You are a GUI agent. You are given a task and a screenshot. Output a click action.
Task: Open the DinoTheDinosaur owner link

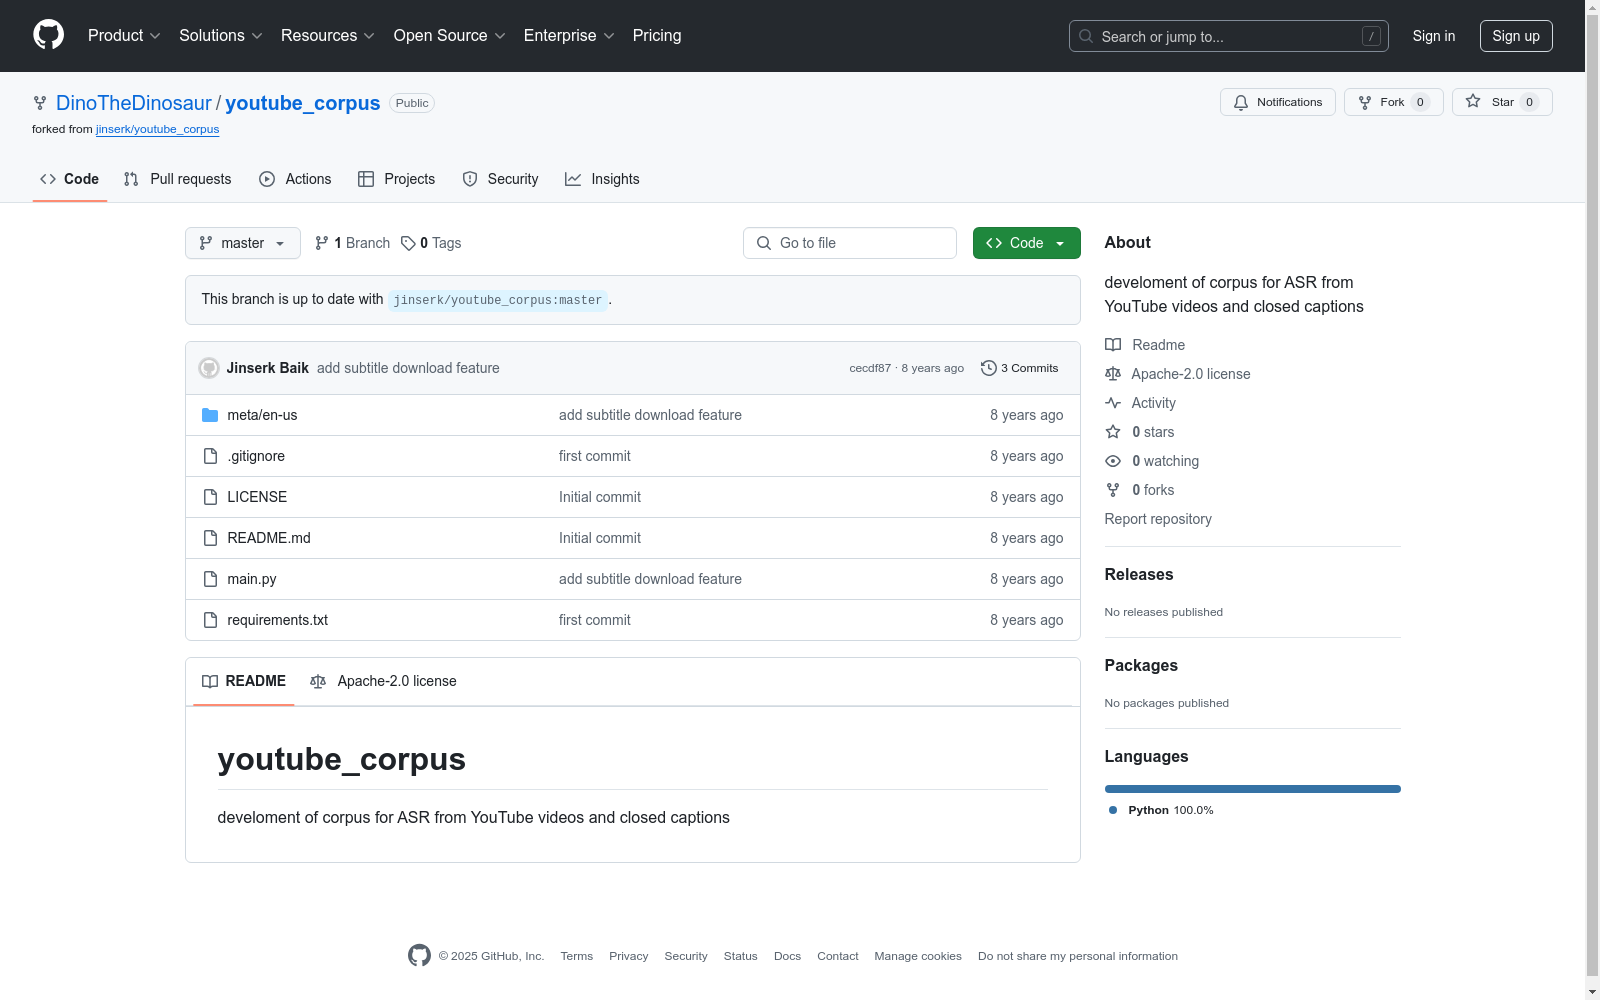tap(134, 103)
